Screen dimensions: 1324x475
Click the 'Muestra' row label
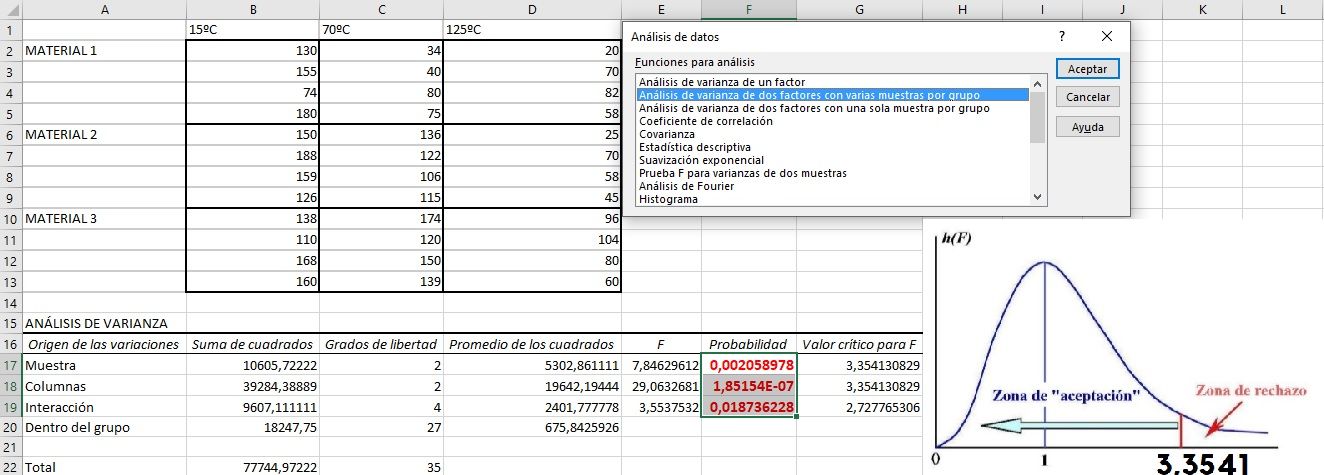[x=104, y=365]
